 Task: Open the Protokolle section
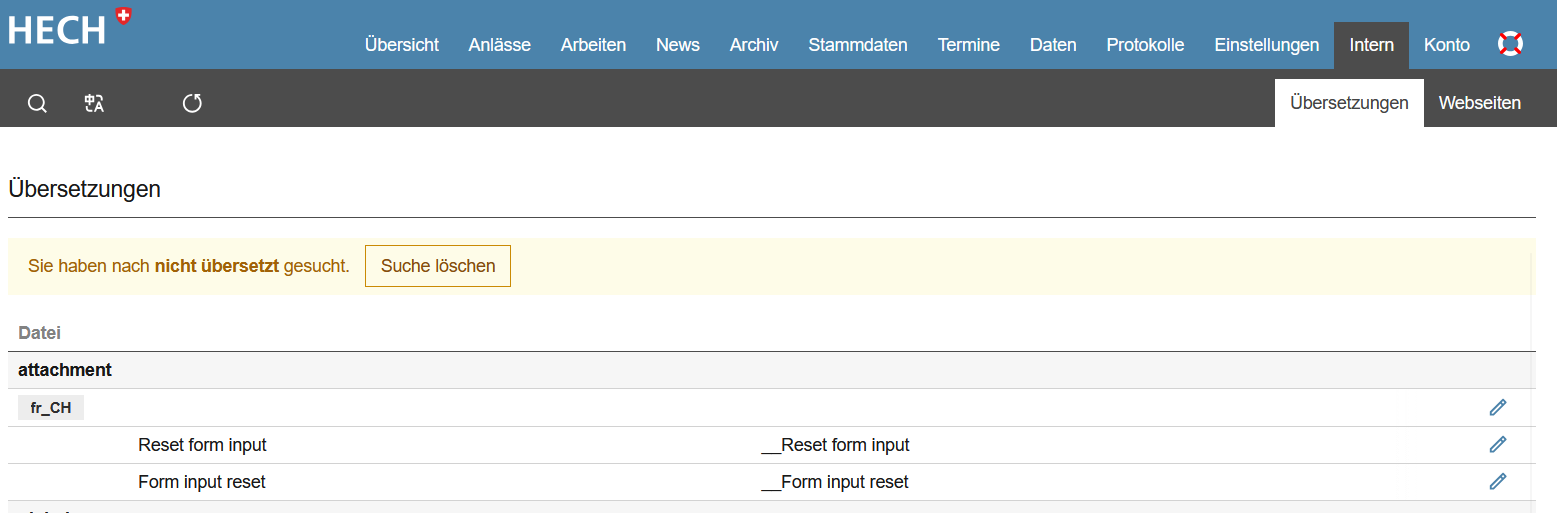1145,45
